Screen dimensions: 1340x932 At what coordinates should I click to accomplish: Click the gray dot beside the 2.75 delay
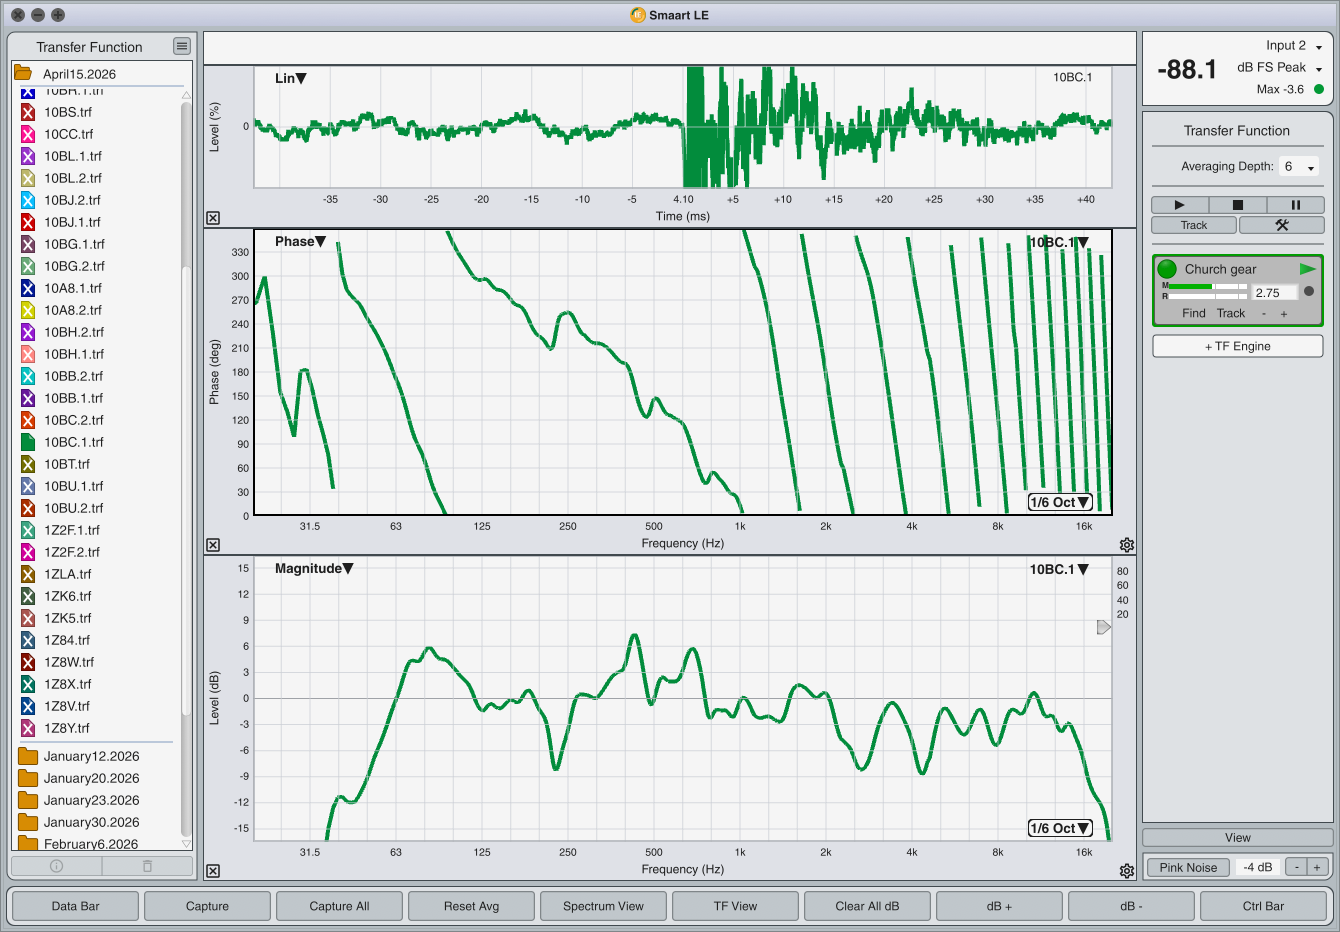point(1309,292)
